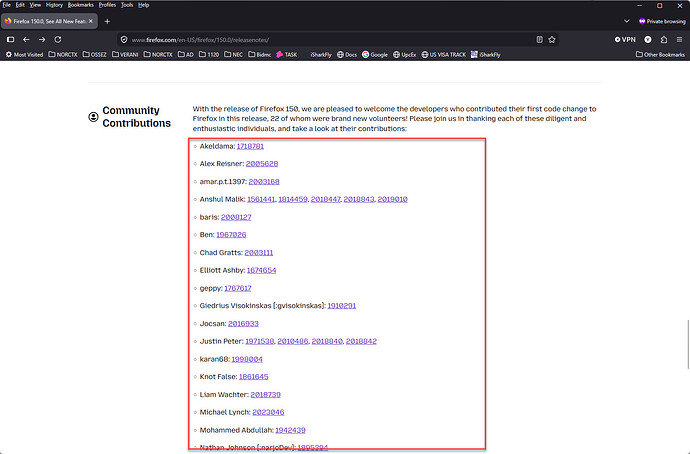
Task: Open the File menu
Action: pos(6,5)
